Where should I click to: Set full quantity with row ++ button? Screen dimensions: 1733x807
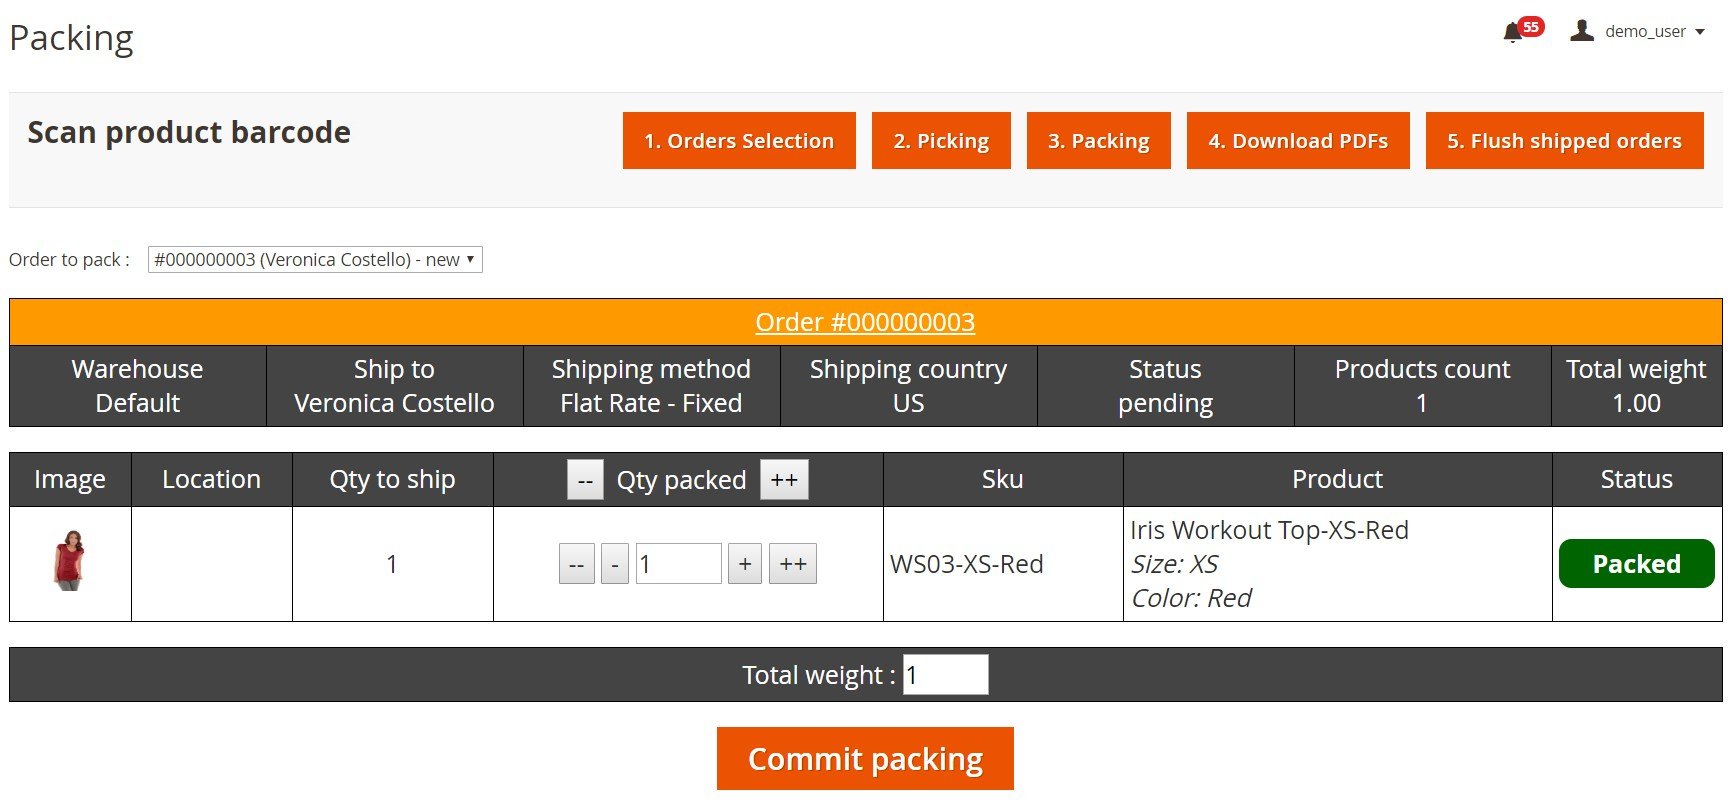point(793,565)
